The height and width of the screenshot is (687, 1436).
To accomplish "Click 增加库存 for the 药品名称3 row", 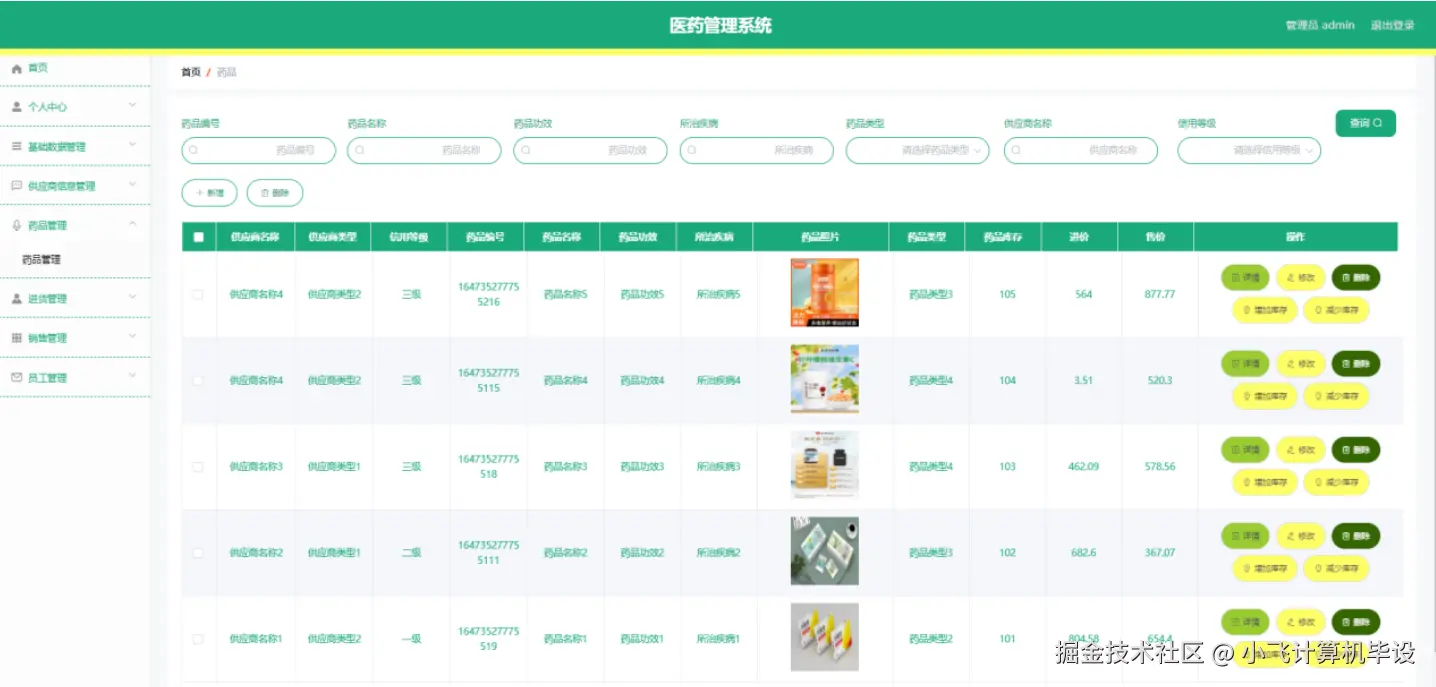I will point(1264,483).
